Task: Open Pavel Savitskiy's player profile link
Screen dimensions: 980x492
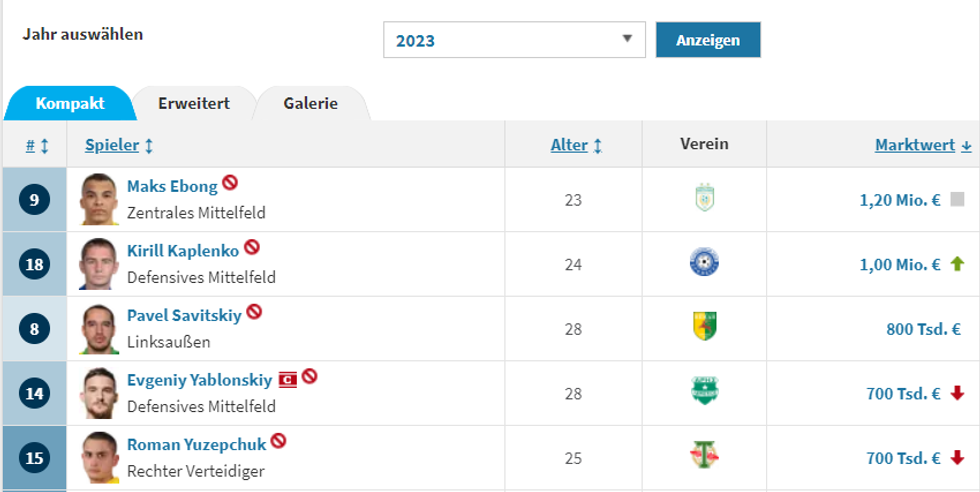Action: 184,315
